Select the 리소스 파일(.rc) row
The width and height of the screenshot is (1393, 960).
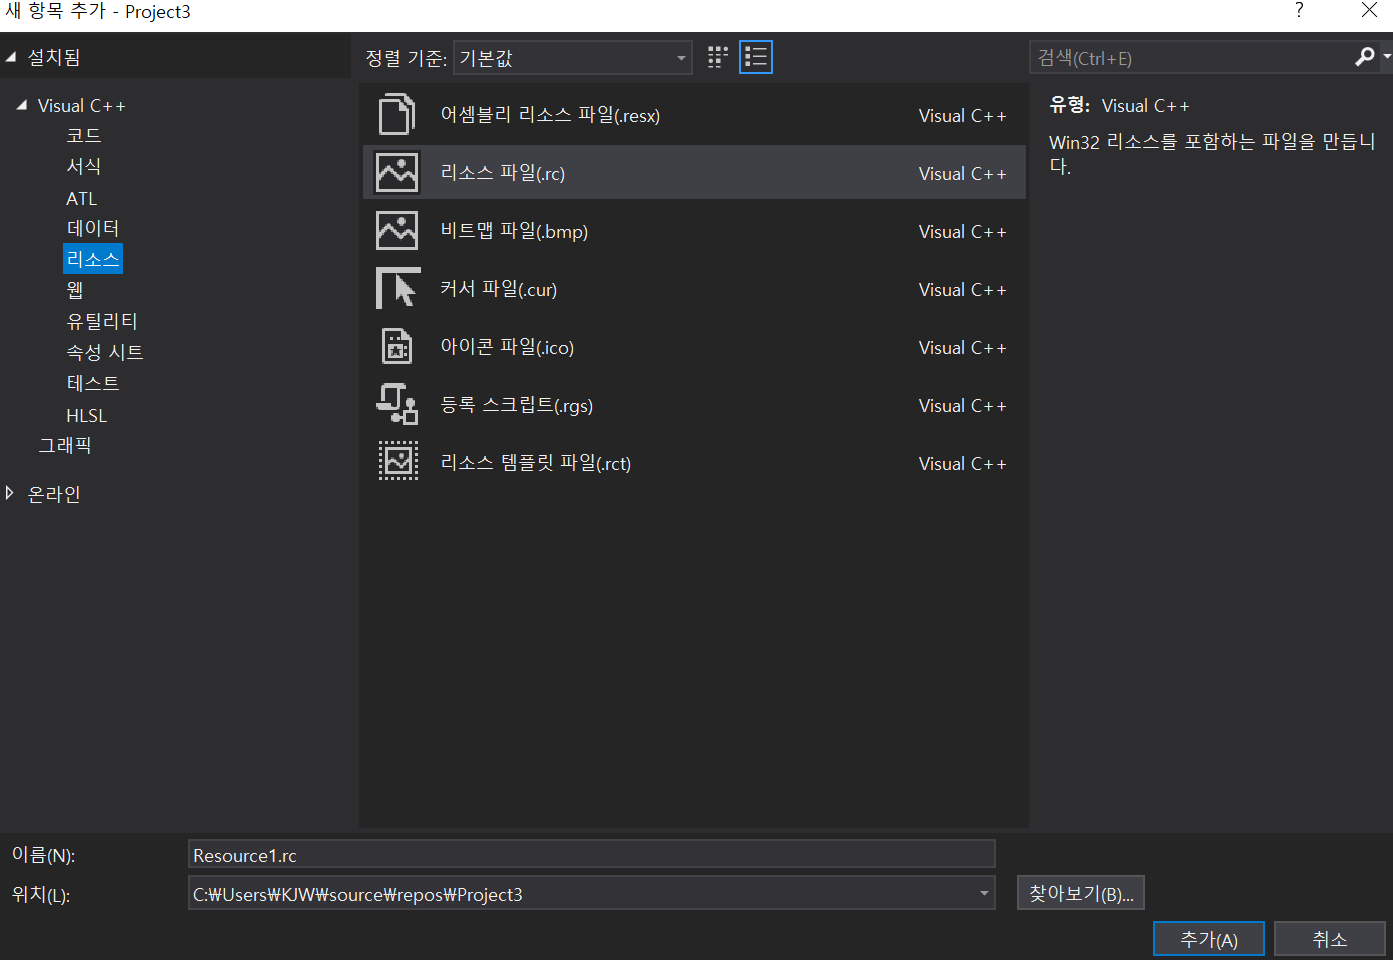694,173
